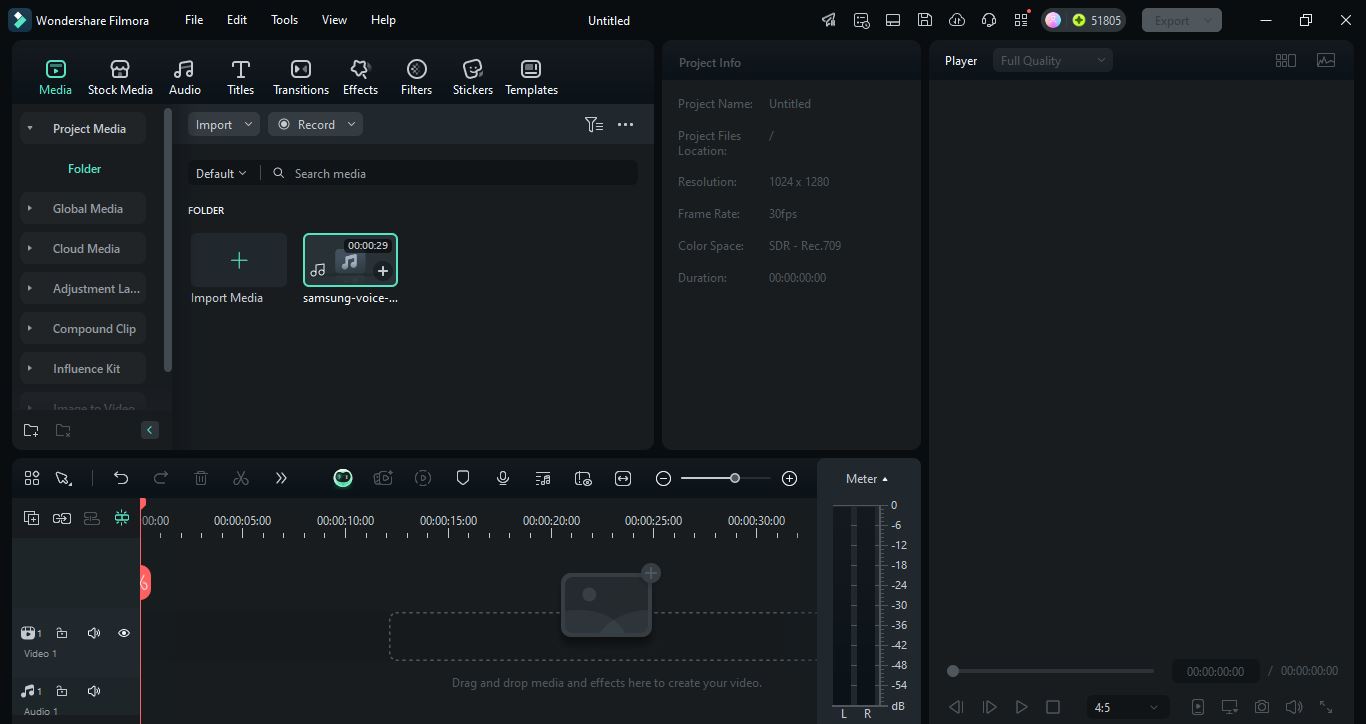Open the Filters tab
The image size is (1366, 724).
click(416, 77)
